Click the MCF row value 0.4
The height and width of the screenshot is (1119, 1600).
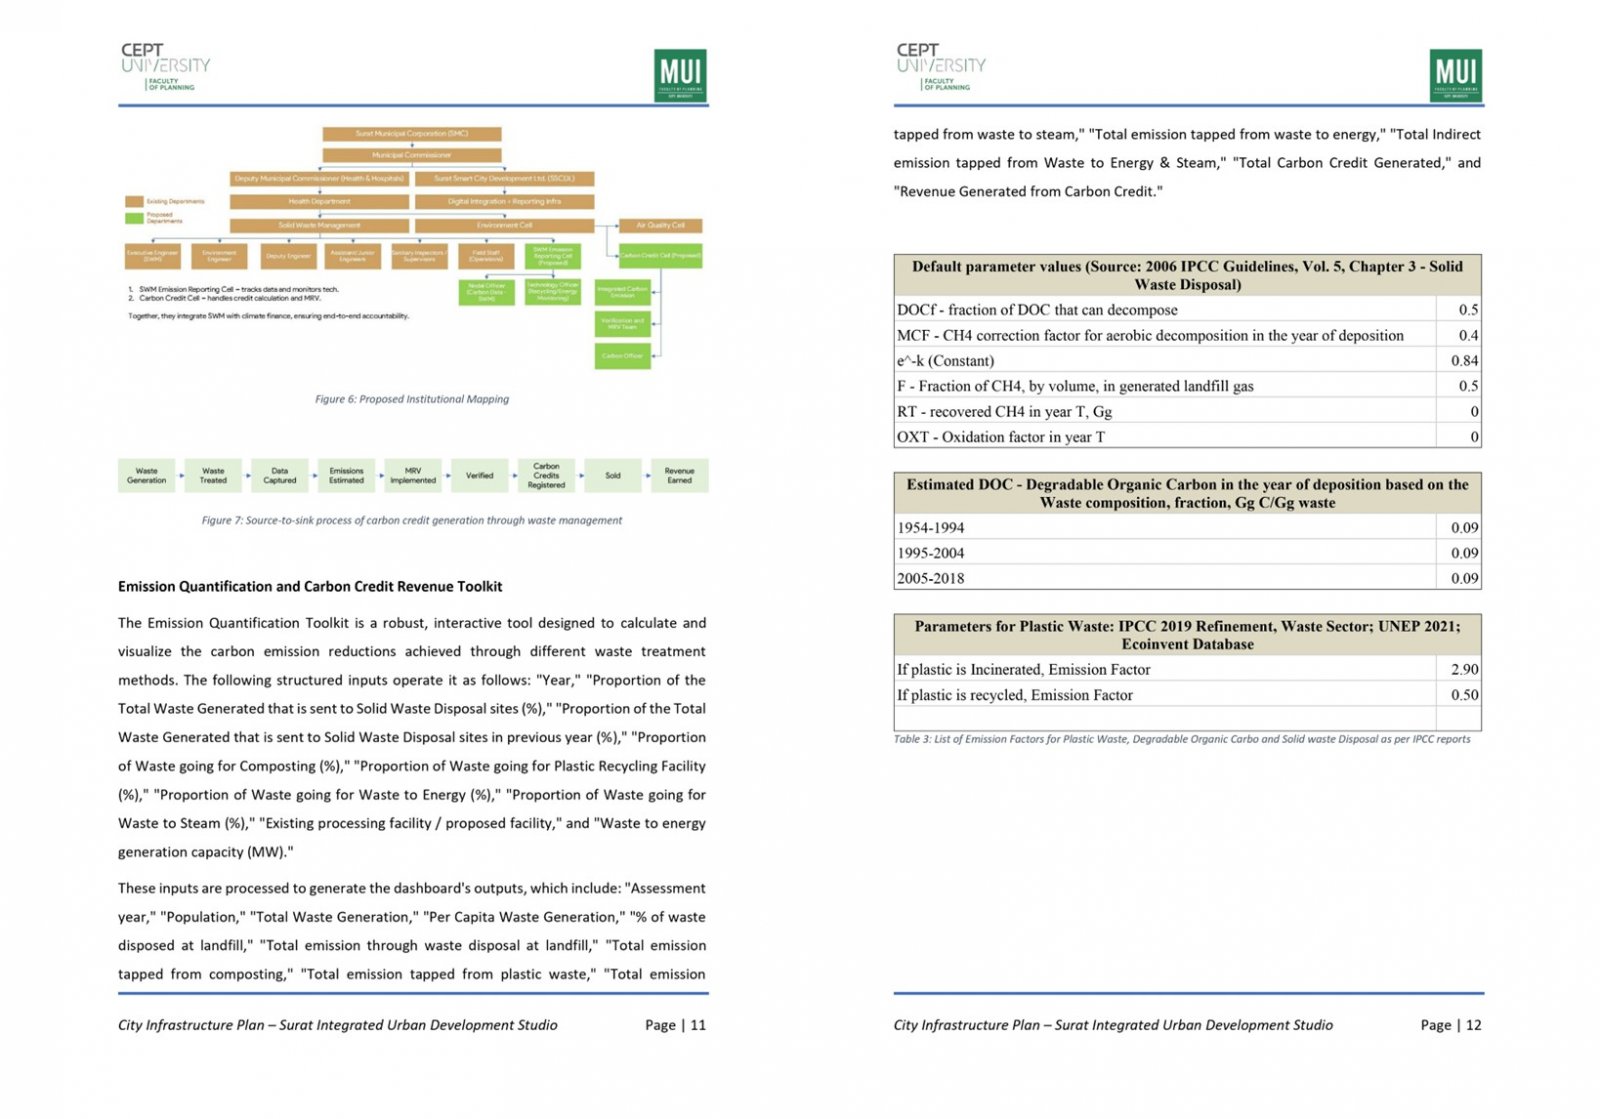coord(1467,335)
